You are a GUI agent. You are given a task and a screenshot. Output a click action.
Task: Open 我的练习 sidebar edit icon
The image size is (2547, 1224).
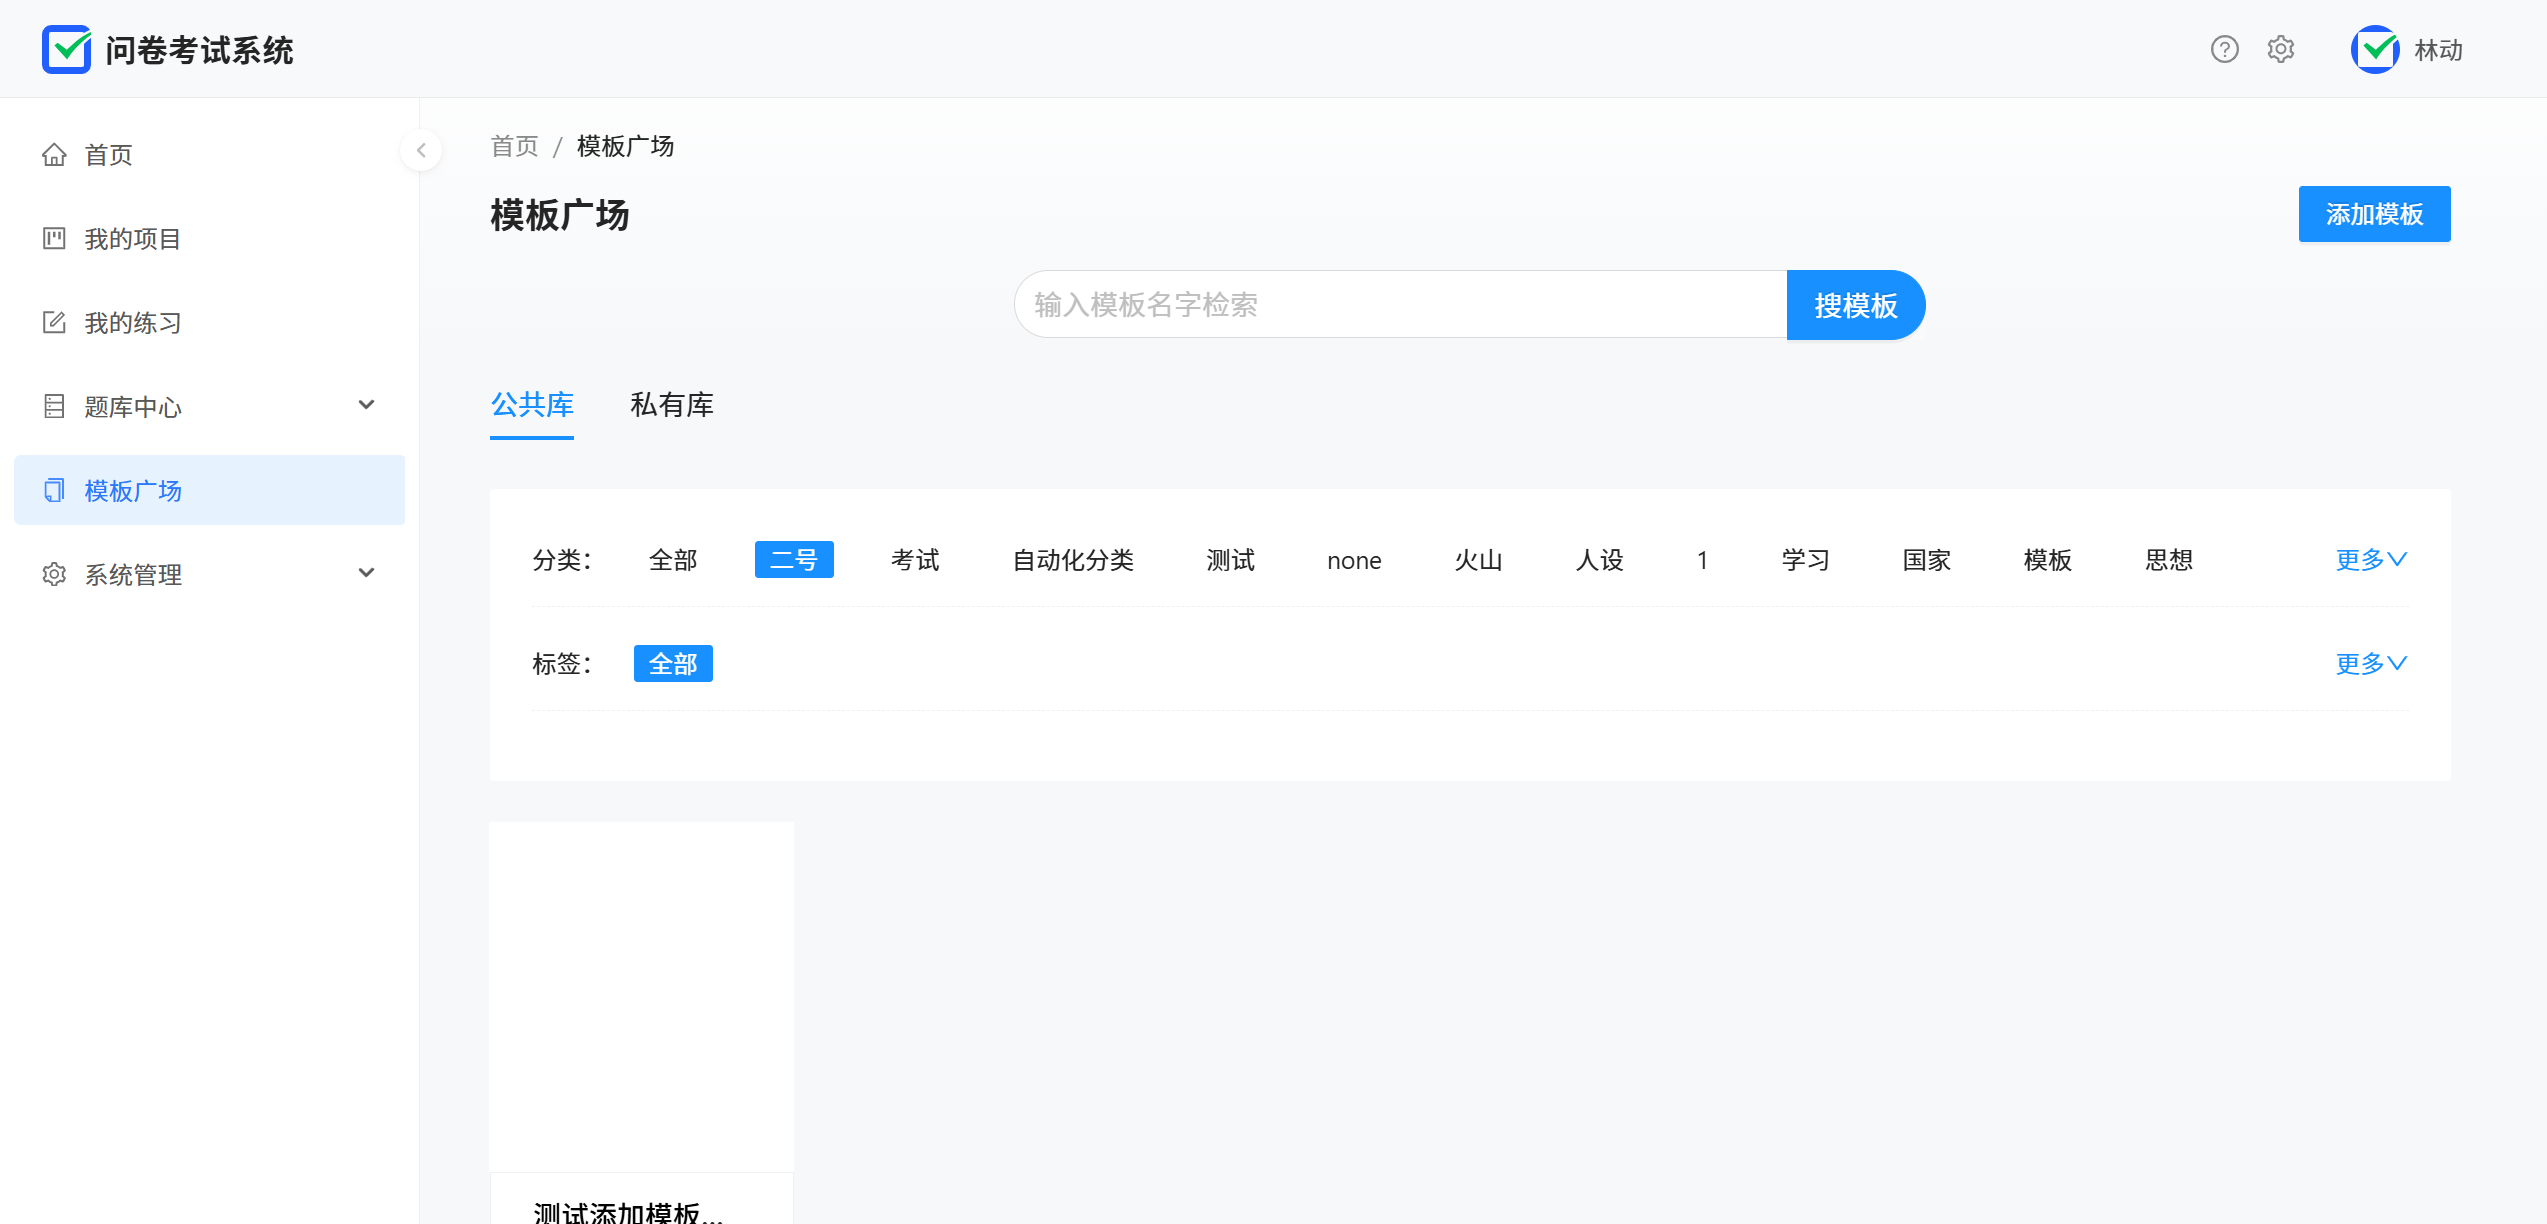coord(54,323)
